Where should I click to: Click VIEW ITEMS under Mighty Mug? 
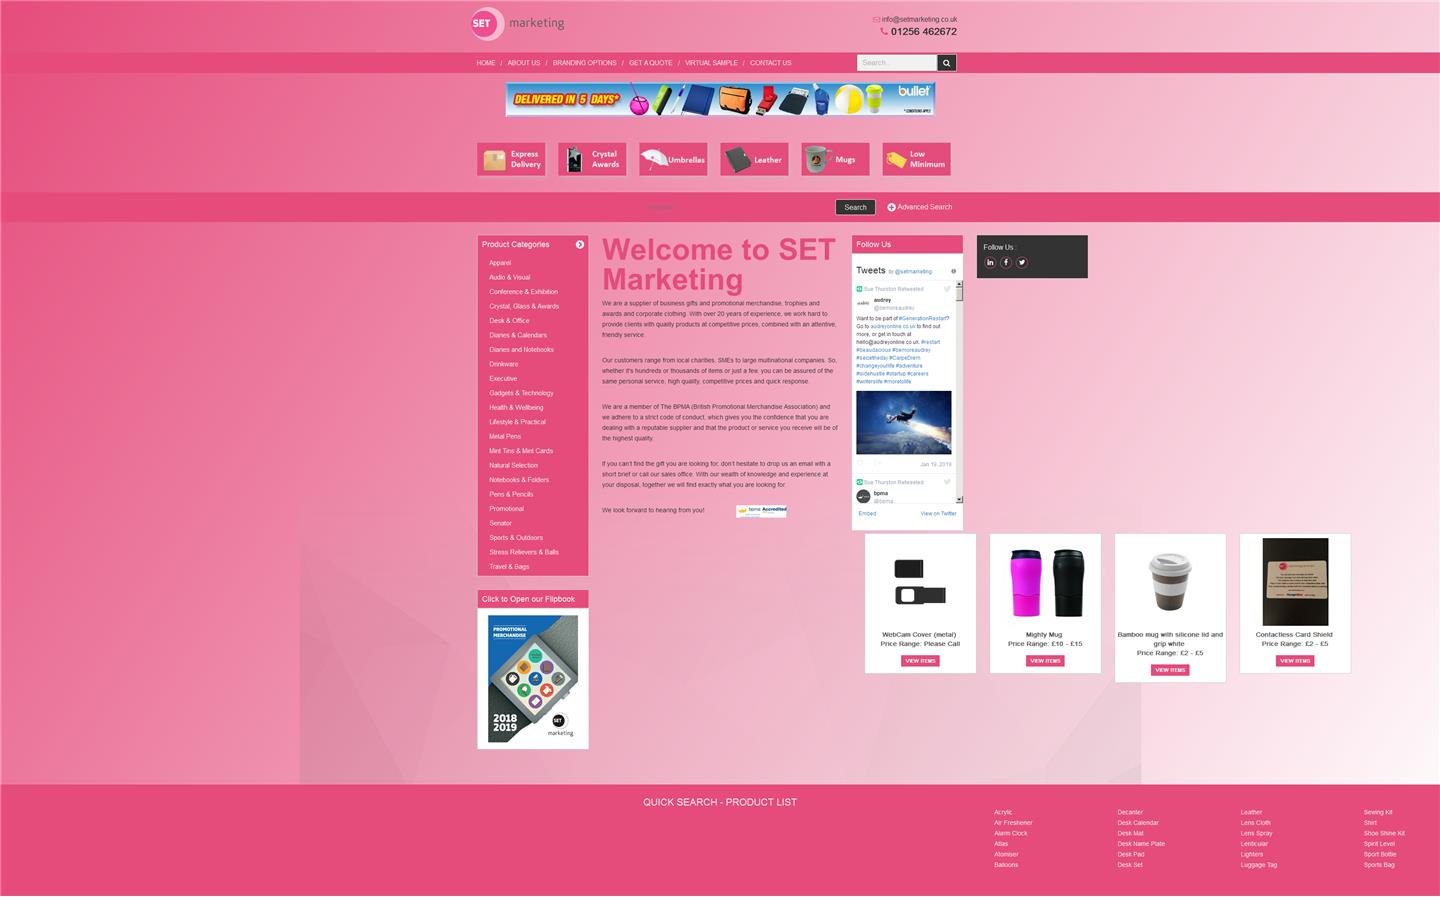click(x=1044, y=660)
